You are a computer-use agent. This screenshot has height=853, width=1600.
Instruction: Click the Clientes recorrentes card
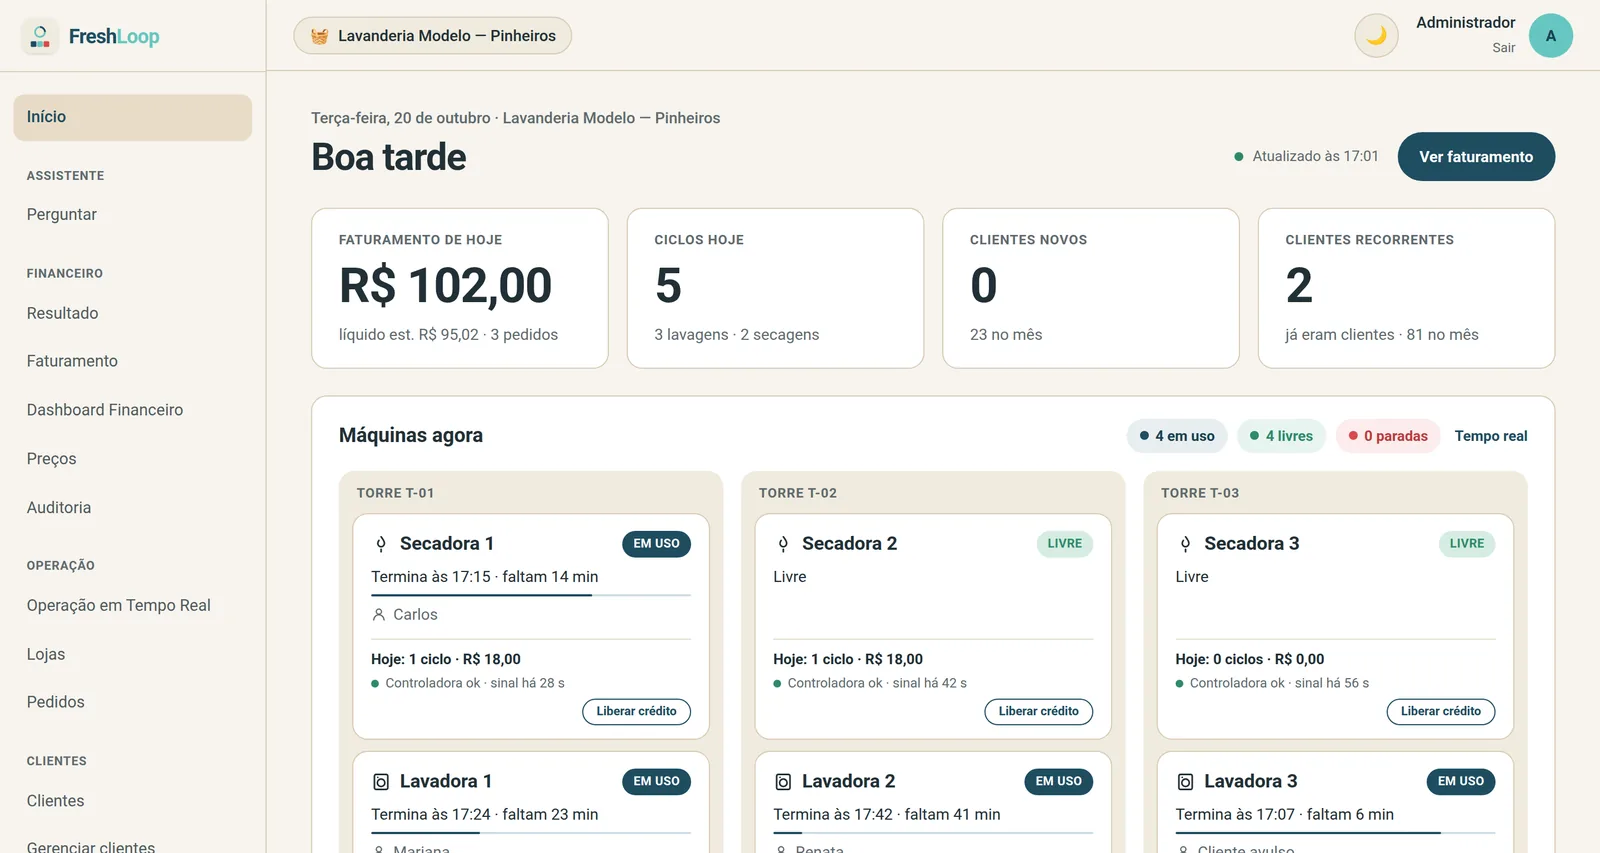coord(1406,288)
